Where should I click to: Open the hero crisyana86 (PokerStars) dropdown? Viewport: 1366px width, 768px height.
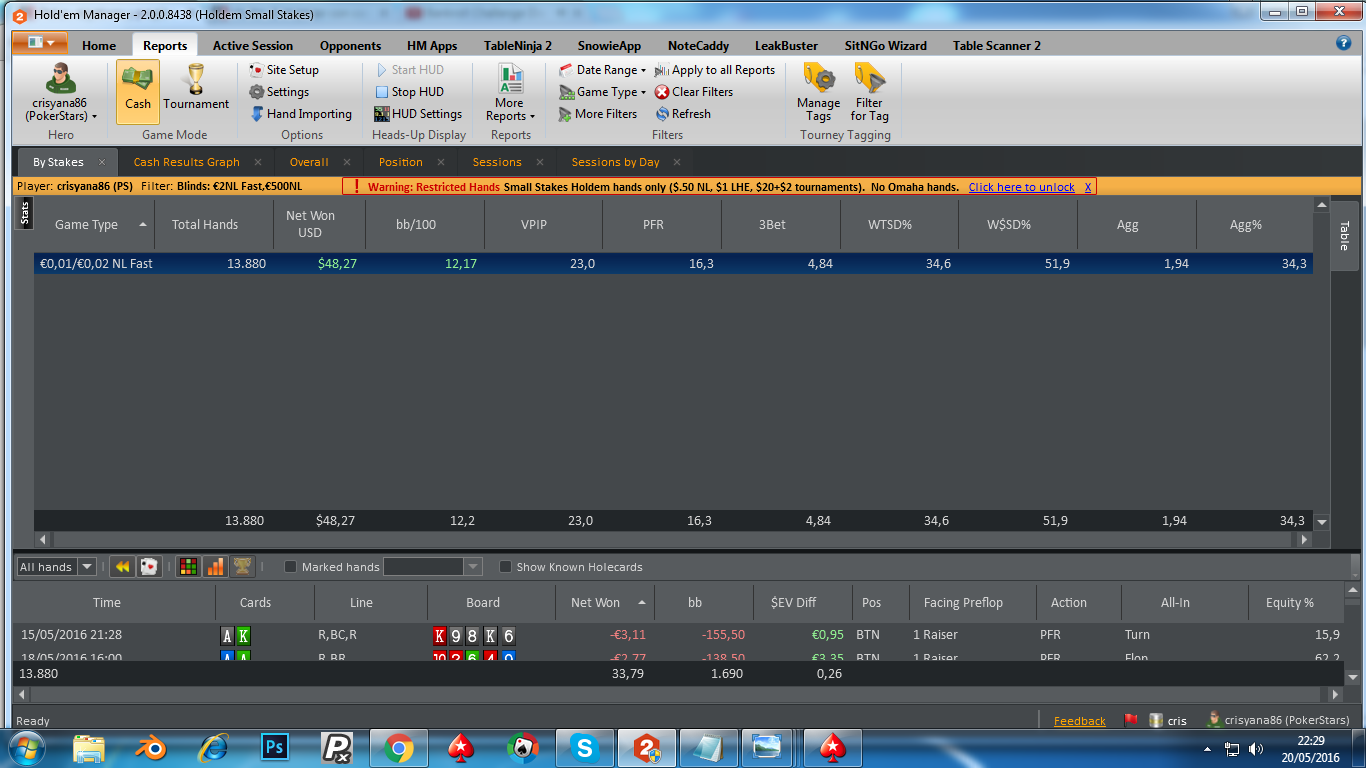61,91
